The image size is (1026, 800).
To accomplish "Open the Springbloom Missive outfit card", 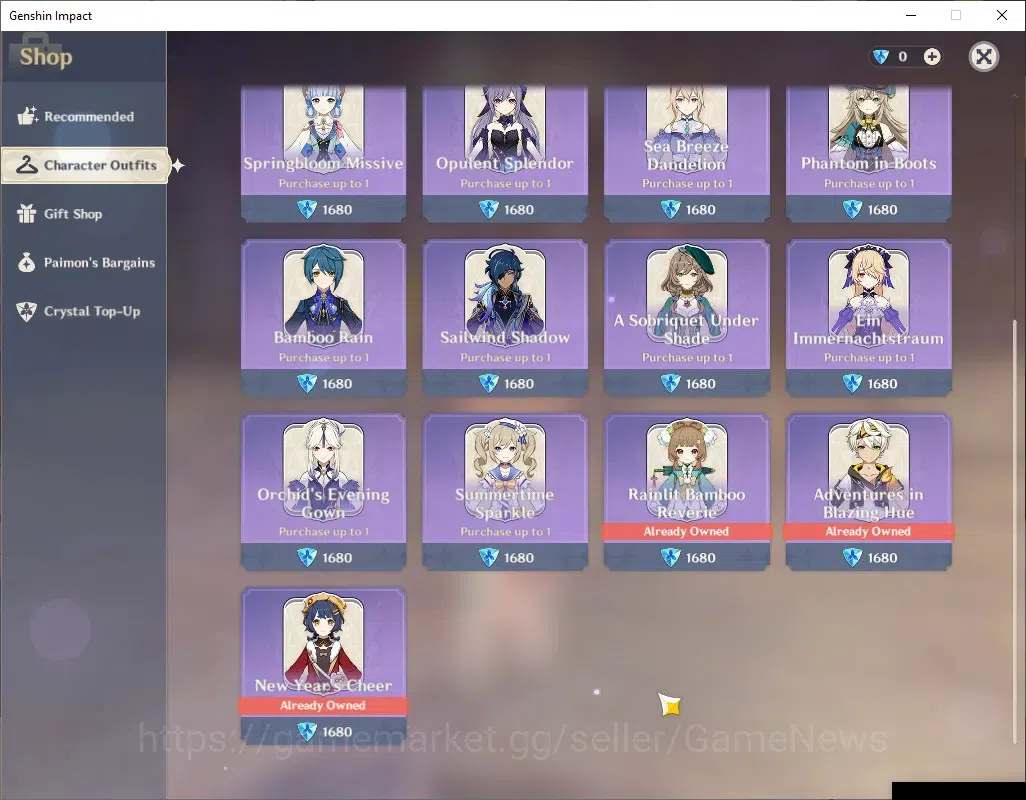I will (323, 154).
